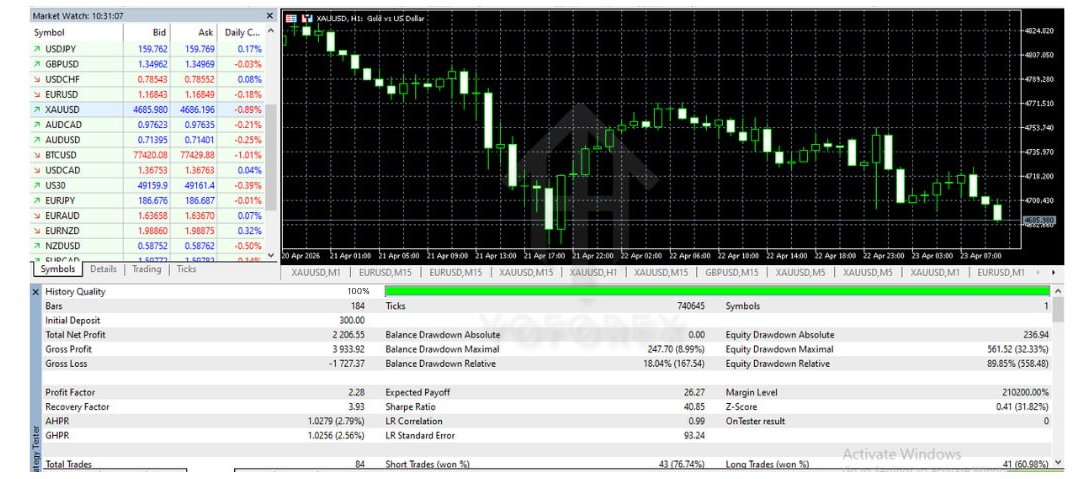Viewport: 1072px width, 479px height.
Task: Click the EURAUD arrow icon
Action: click(36, 215)
